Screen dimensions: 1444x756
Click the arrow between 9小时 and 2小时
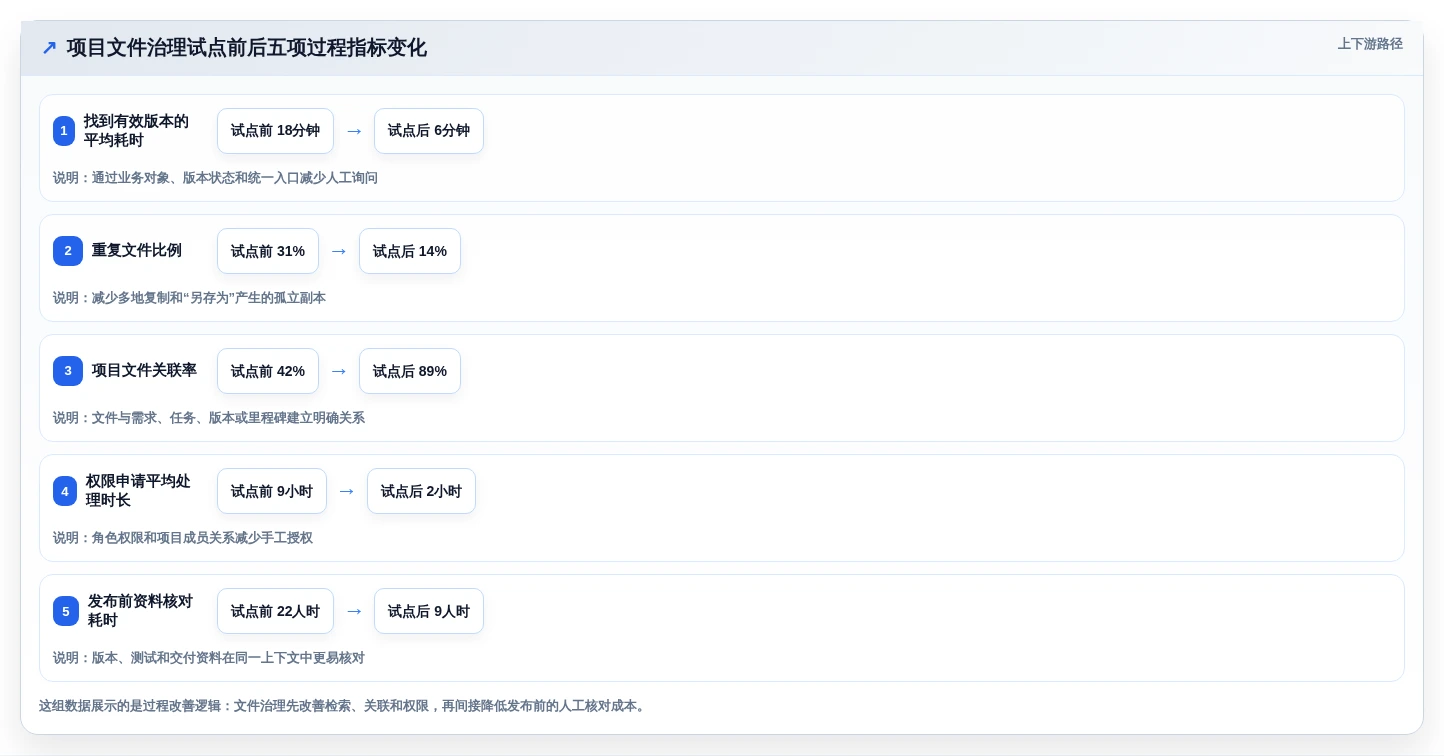[347, 491]
